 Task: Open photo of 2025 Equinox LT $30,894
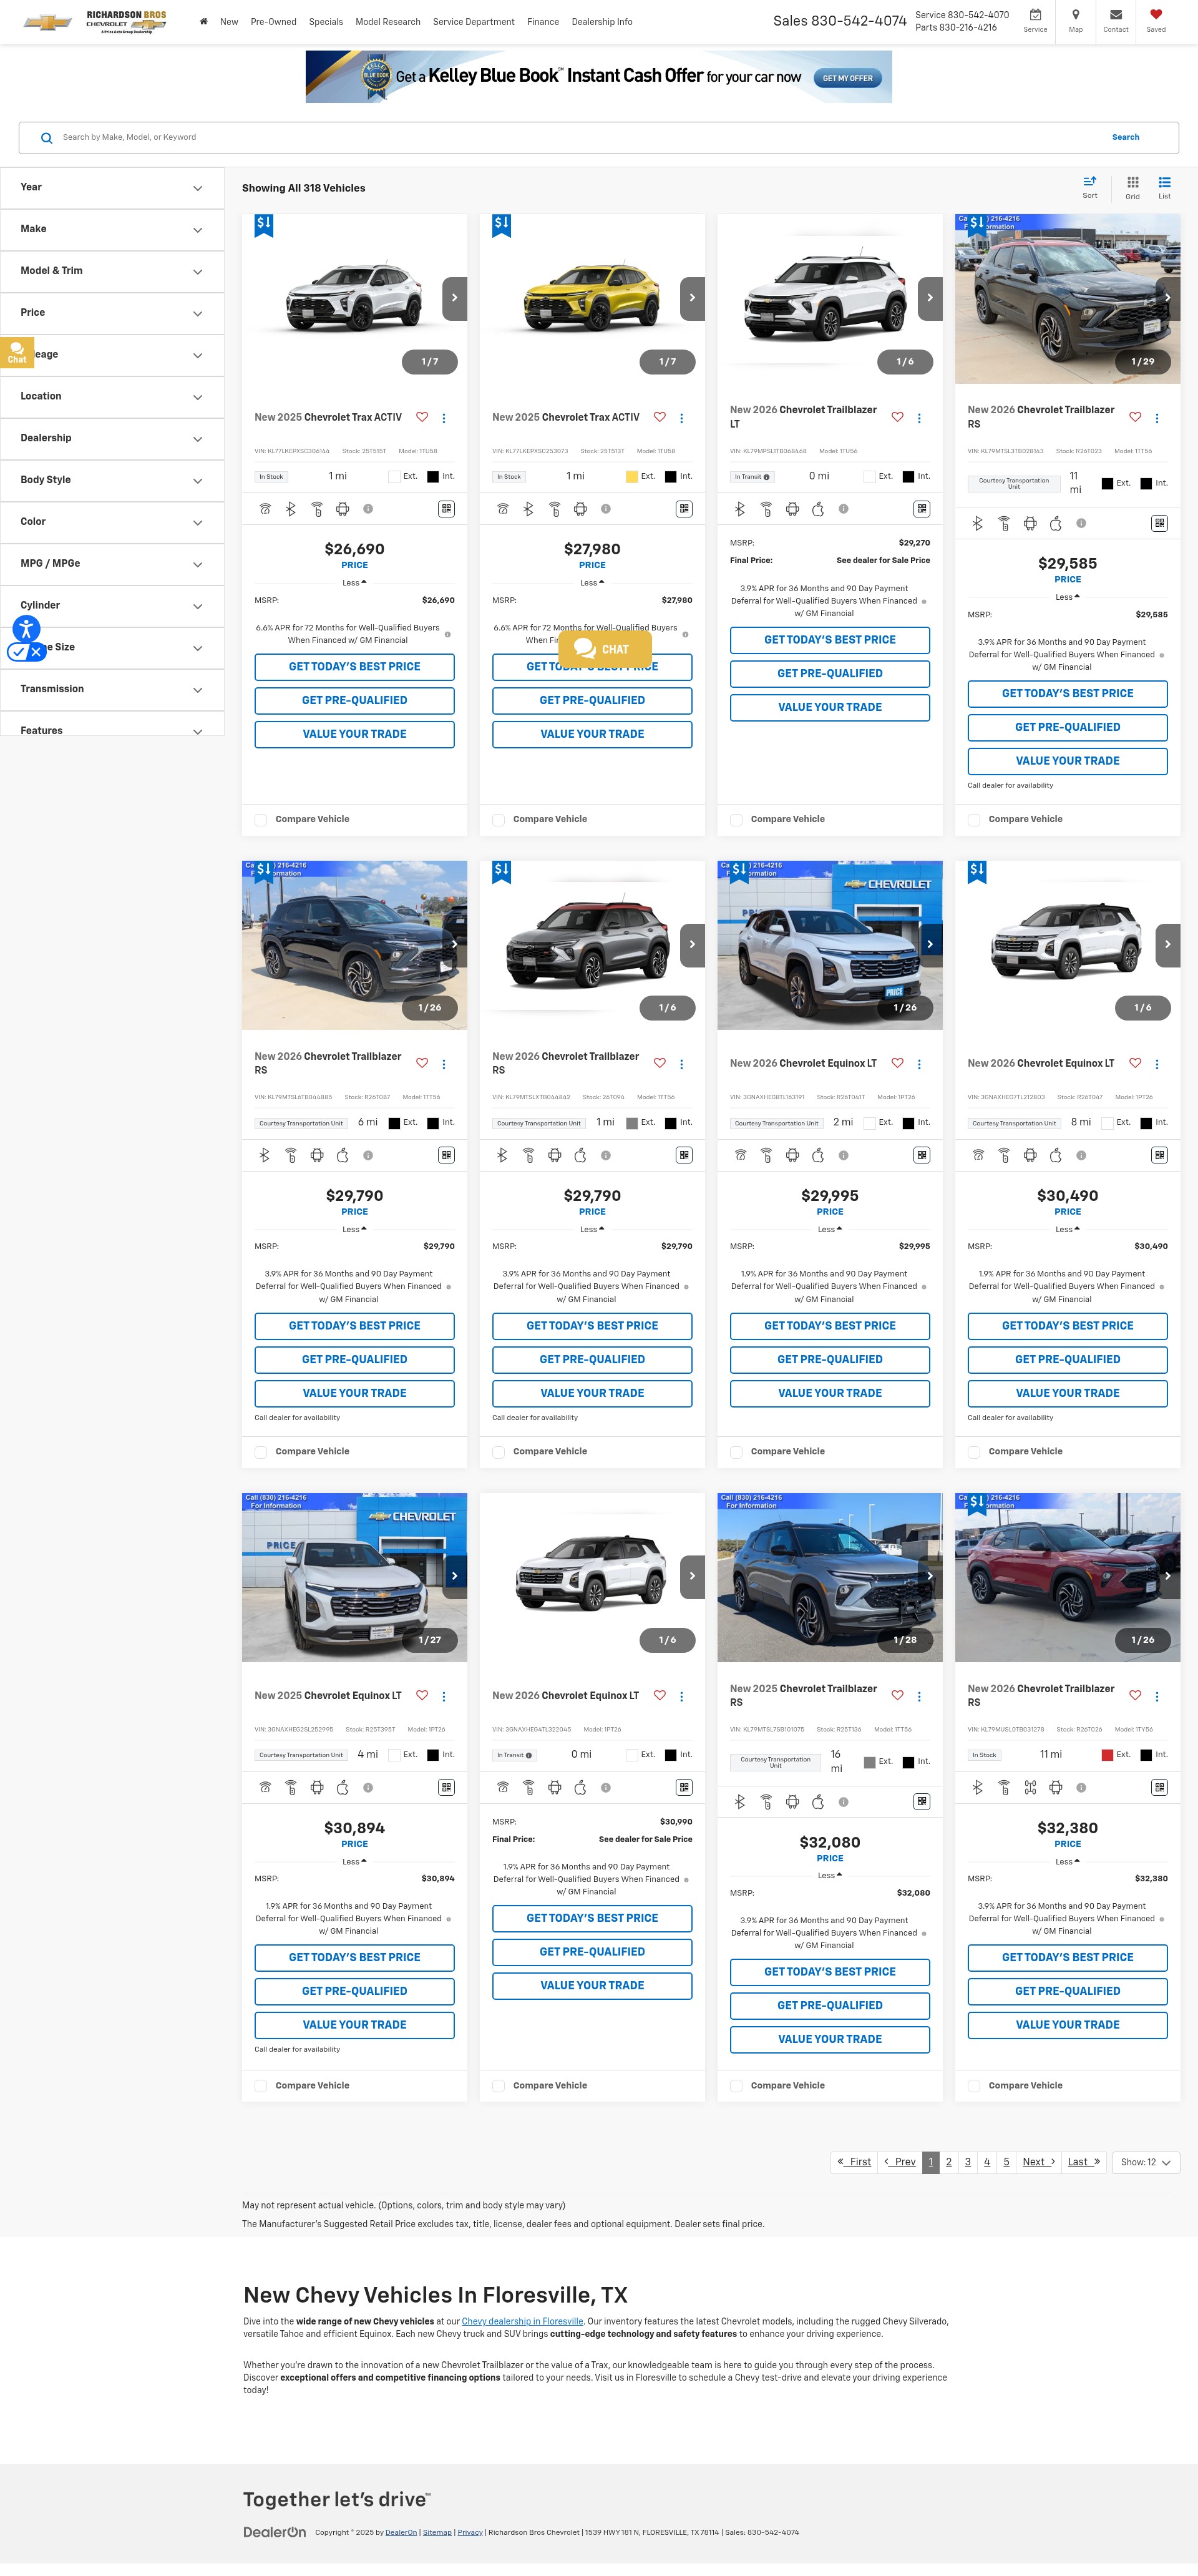pos(354,1577)
